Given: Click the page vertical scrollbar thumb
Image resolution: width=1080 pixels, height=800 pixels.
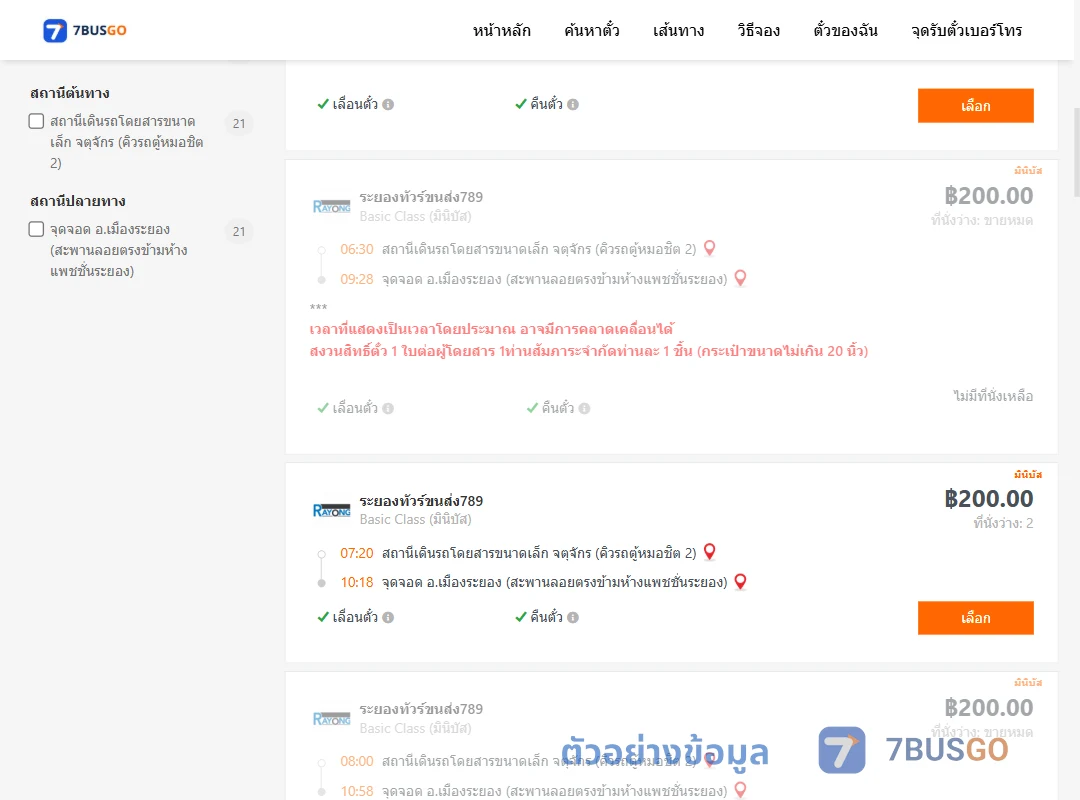Looking at the screenshot, I should (x=1077, y=152).
